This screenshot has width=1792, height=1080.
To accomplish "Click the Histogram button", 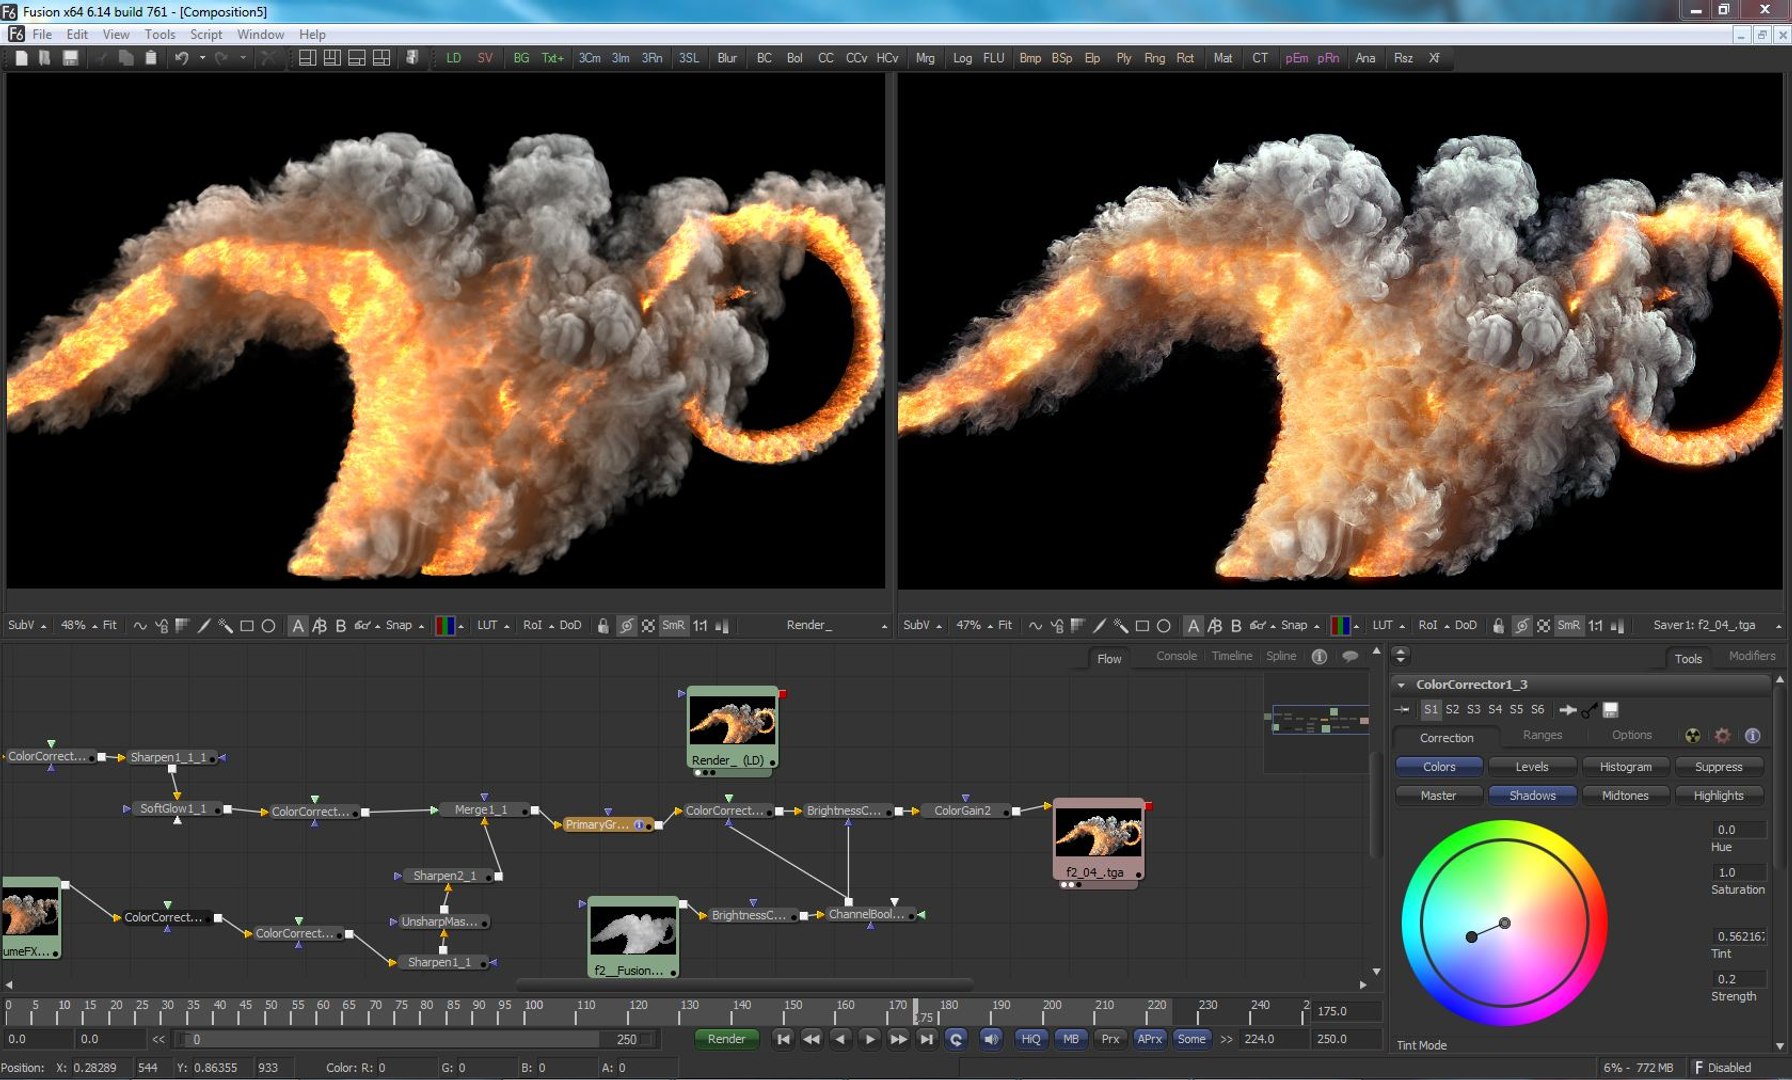I will pyautogui.click(x=1625, y=767).
